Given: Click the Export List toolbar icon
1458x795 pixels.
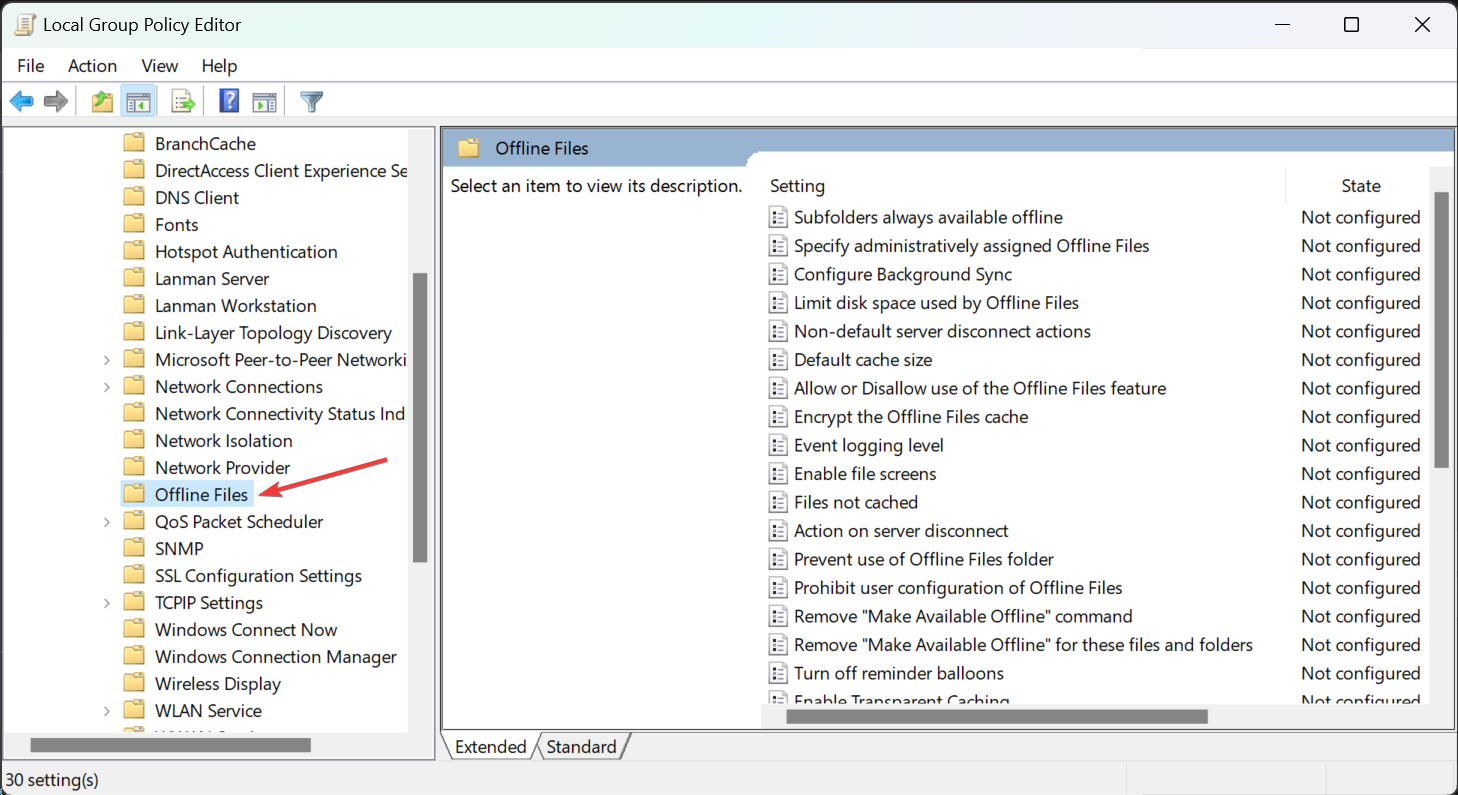Looking at the screenshot, I should point(183,101).
